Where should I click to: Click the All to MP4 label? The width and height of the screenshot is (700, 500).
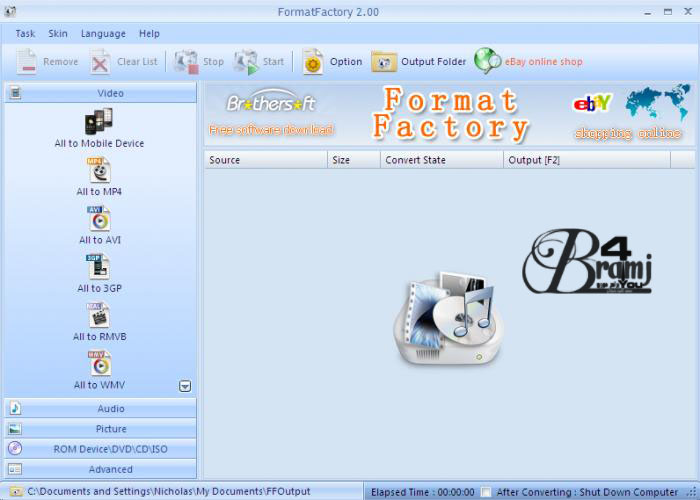click(x=99, y=192)
